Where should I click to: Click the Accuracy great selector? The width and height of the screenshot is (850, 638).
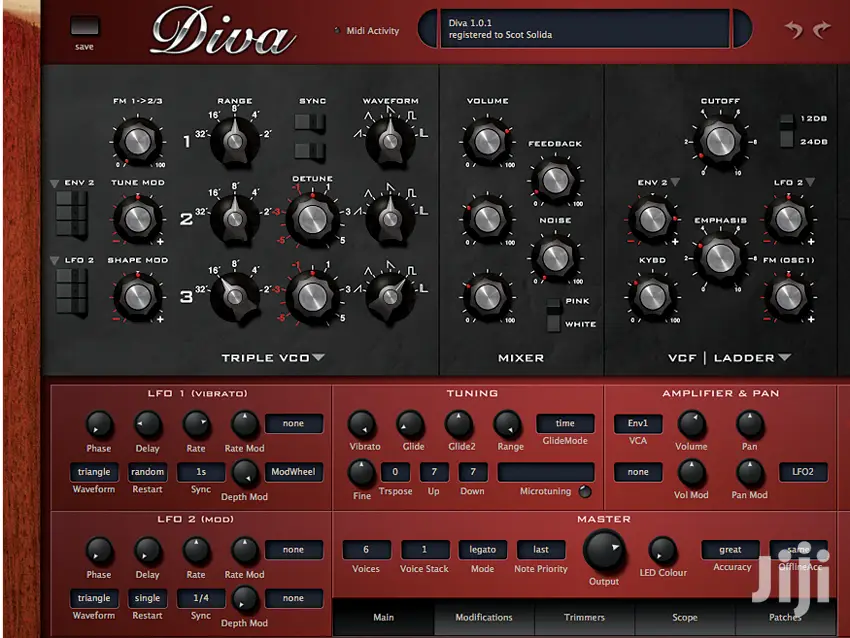[730, 549]
